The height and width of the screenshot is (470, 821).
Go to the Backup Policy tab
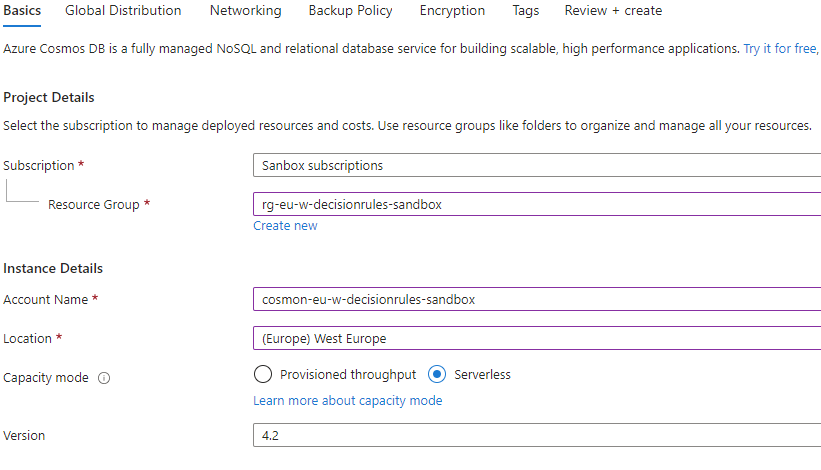click(350, 11)
